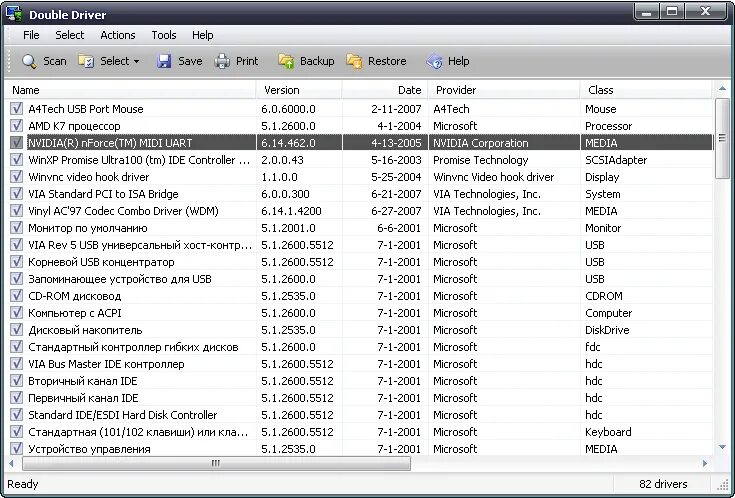
Task: Click the Scan toolbar label
Action: pos(55,61)
